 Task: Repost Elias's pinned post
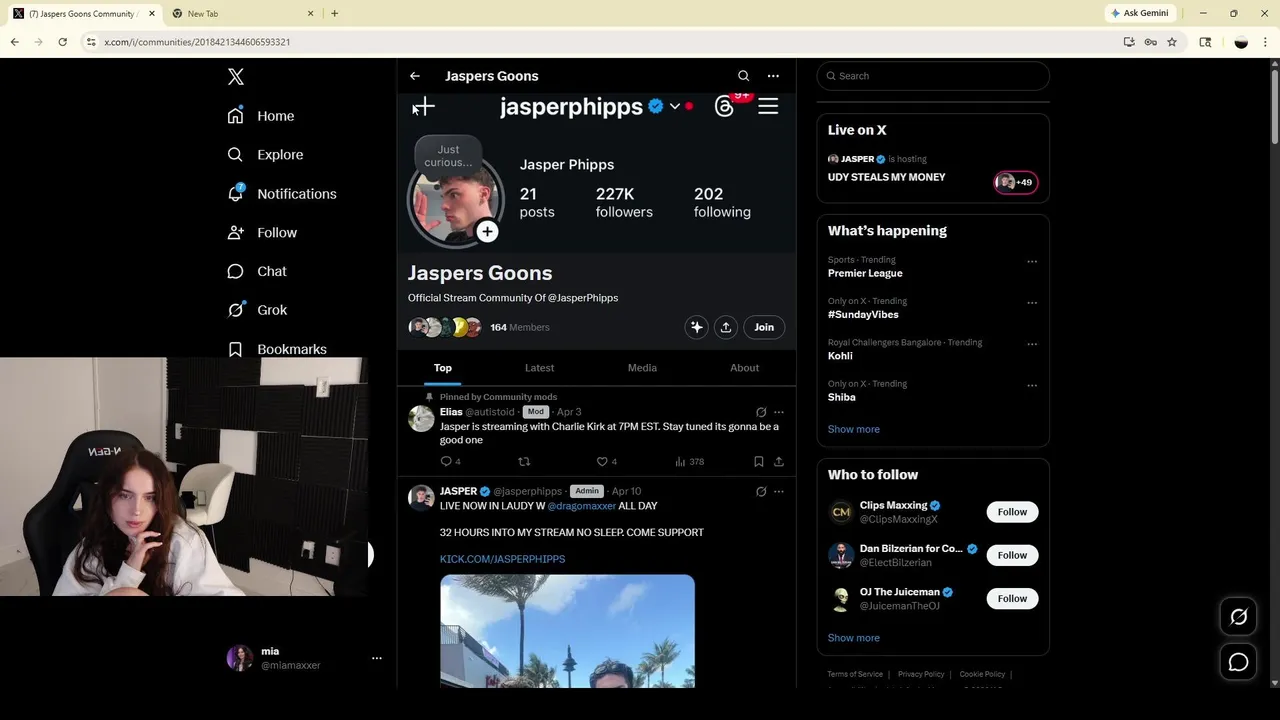coord(524,461)
